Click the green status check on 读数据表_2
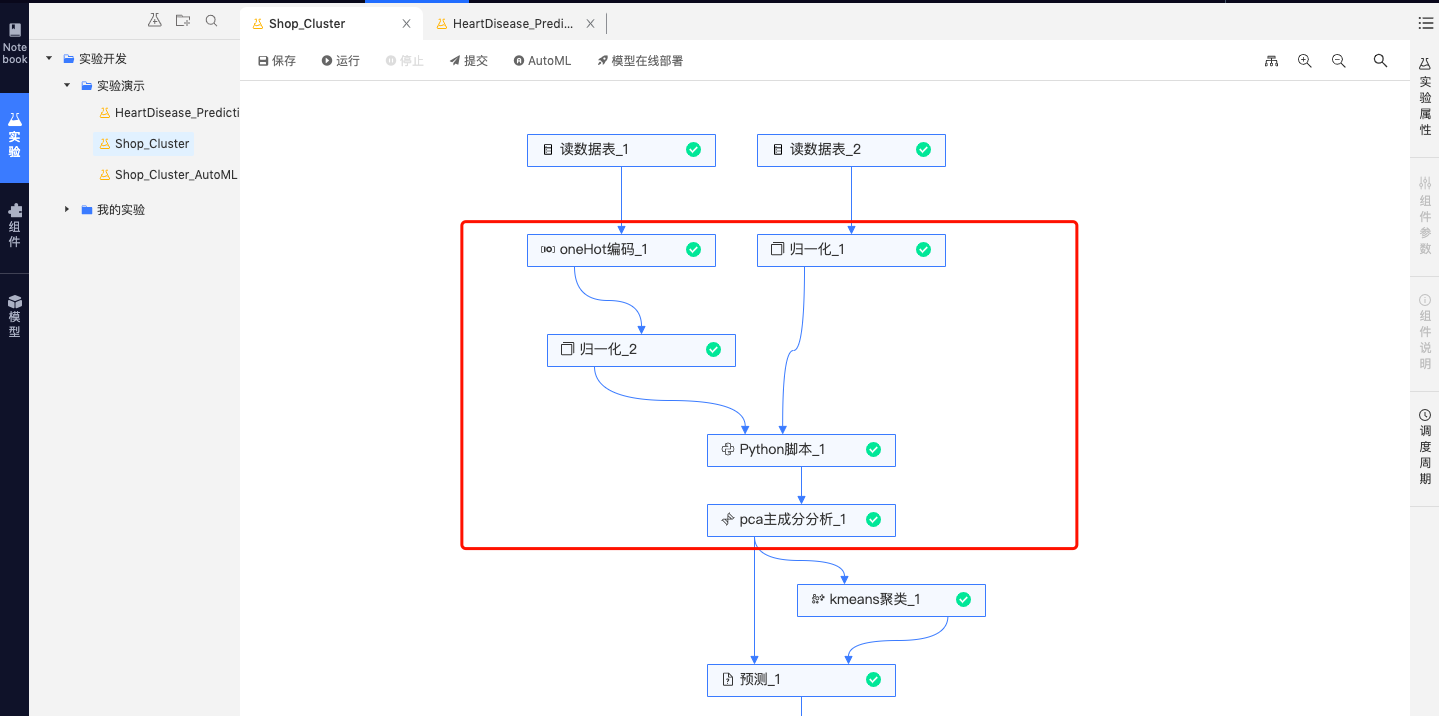Image resolution: width=1439 pixels, height=716 pixels. pos(923,150)
